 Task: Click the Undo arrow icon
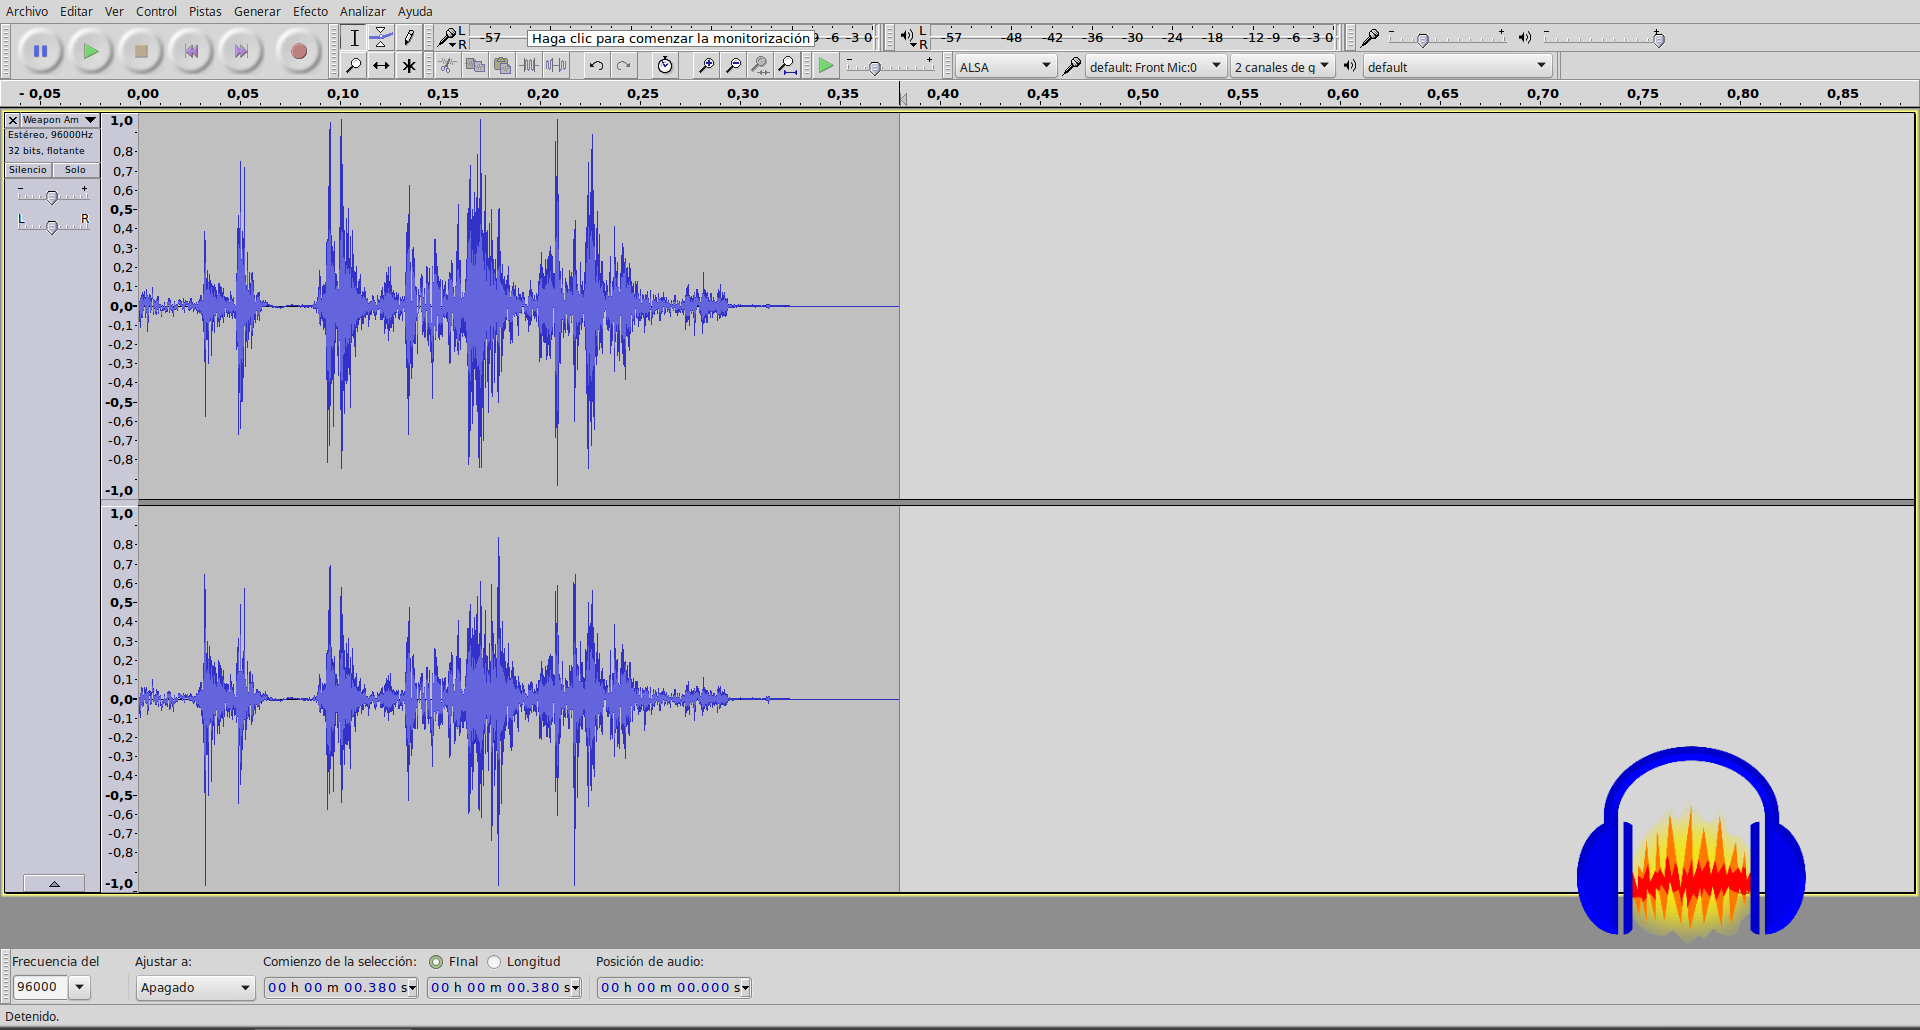click(x=596, y=66)
